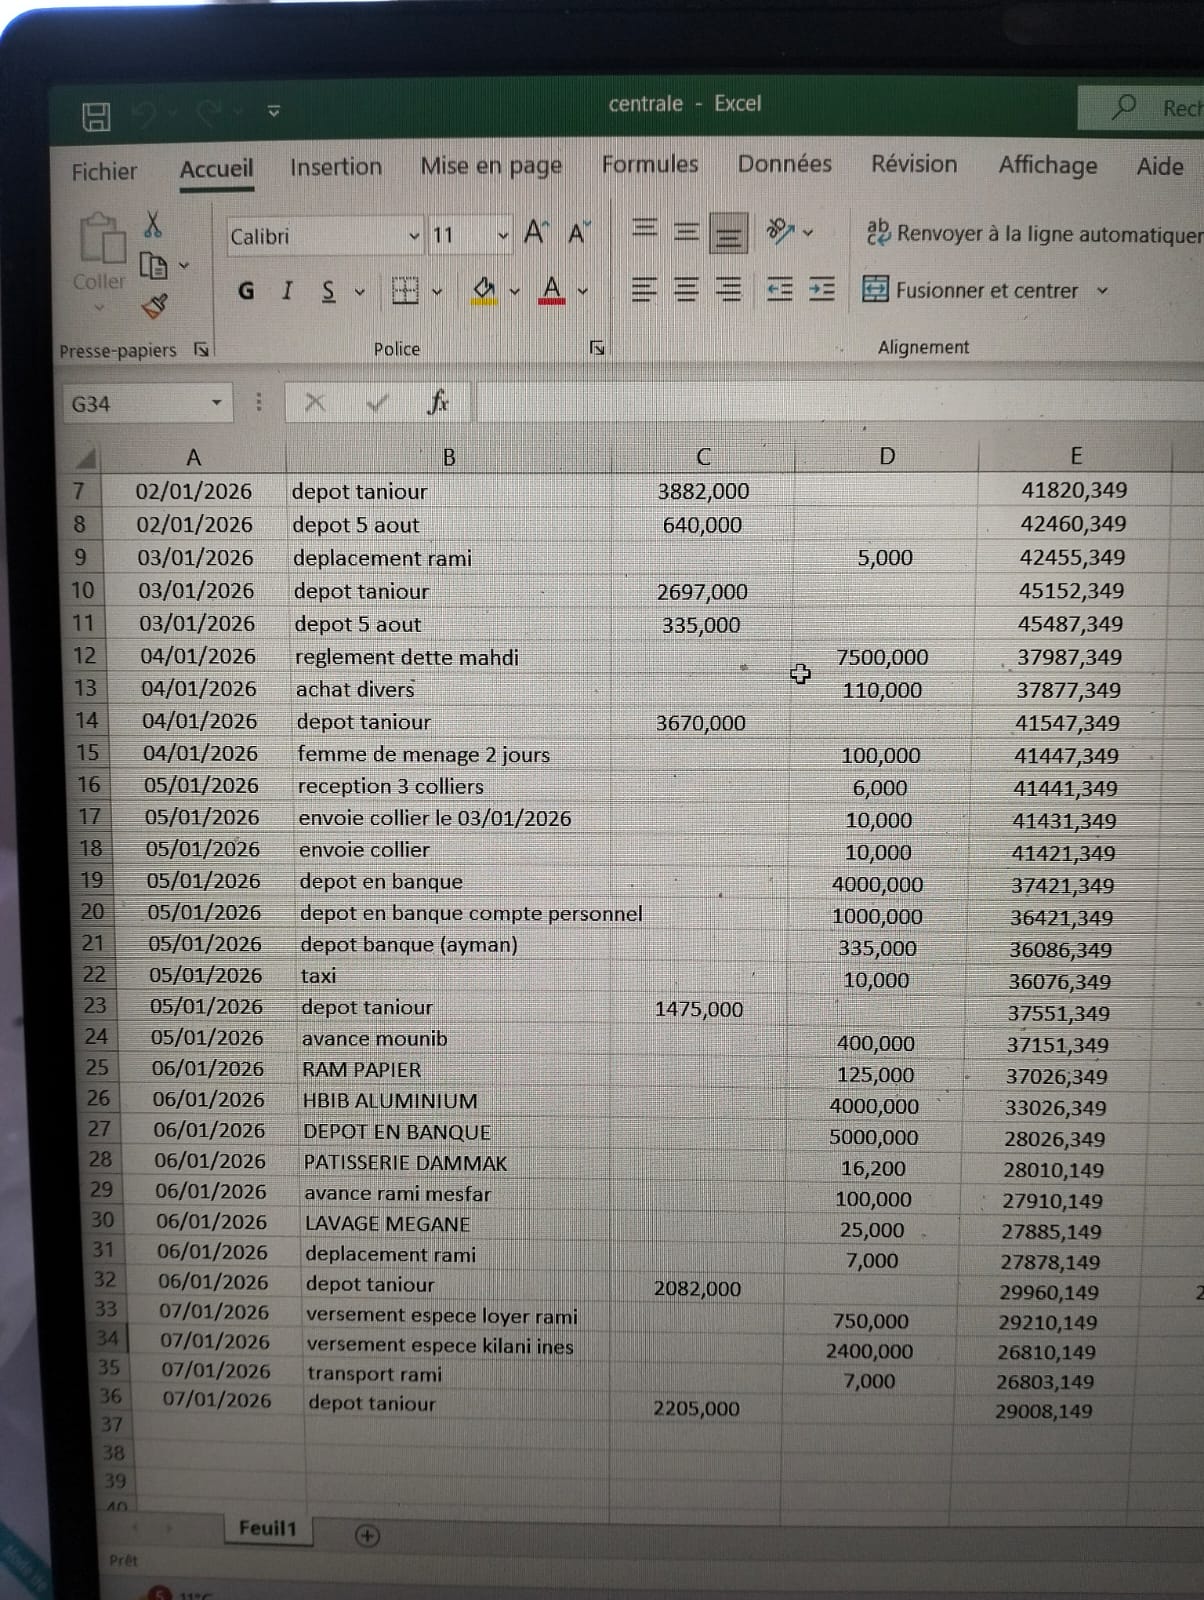Open the Formules ribbon tab

(x=649, y=165)
